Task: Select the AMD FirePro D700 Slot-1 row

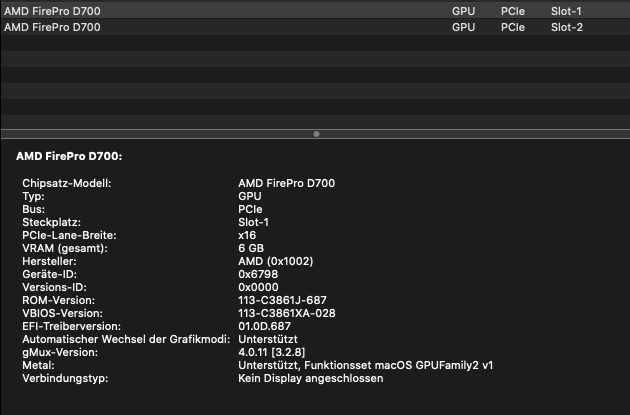Action: click(x=315, y=11)
